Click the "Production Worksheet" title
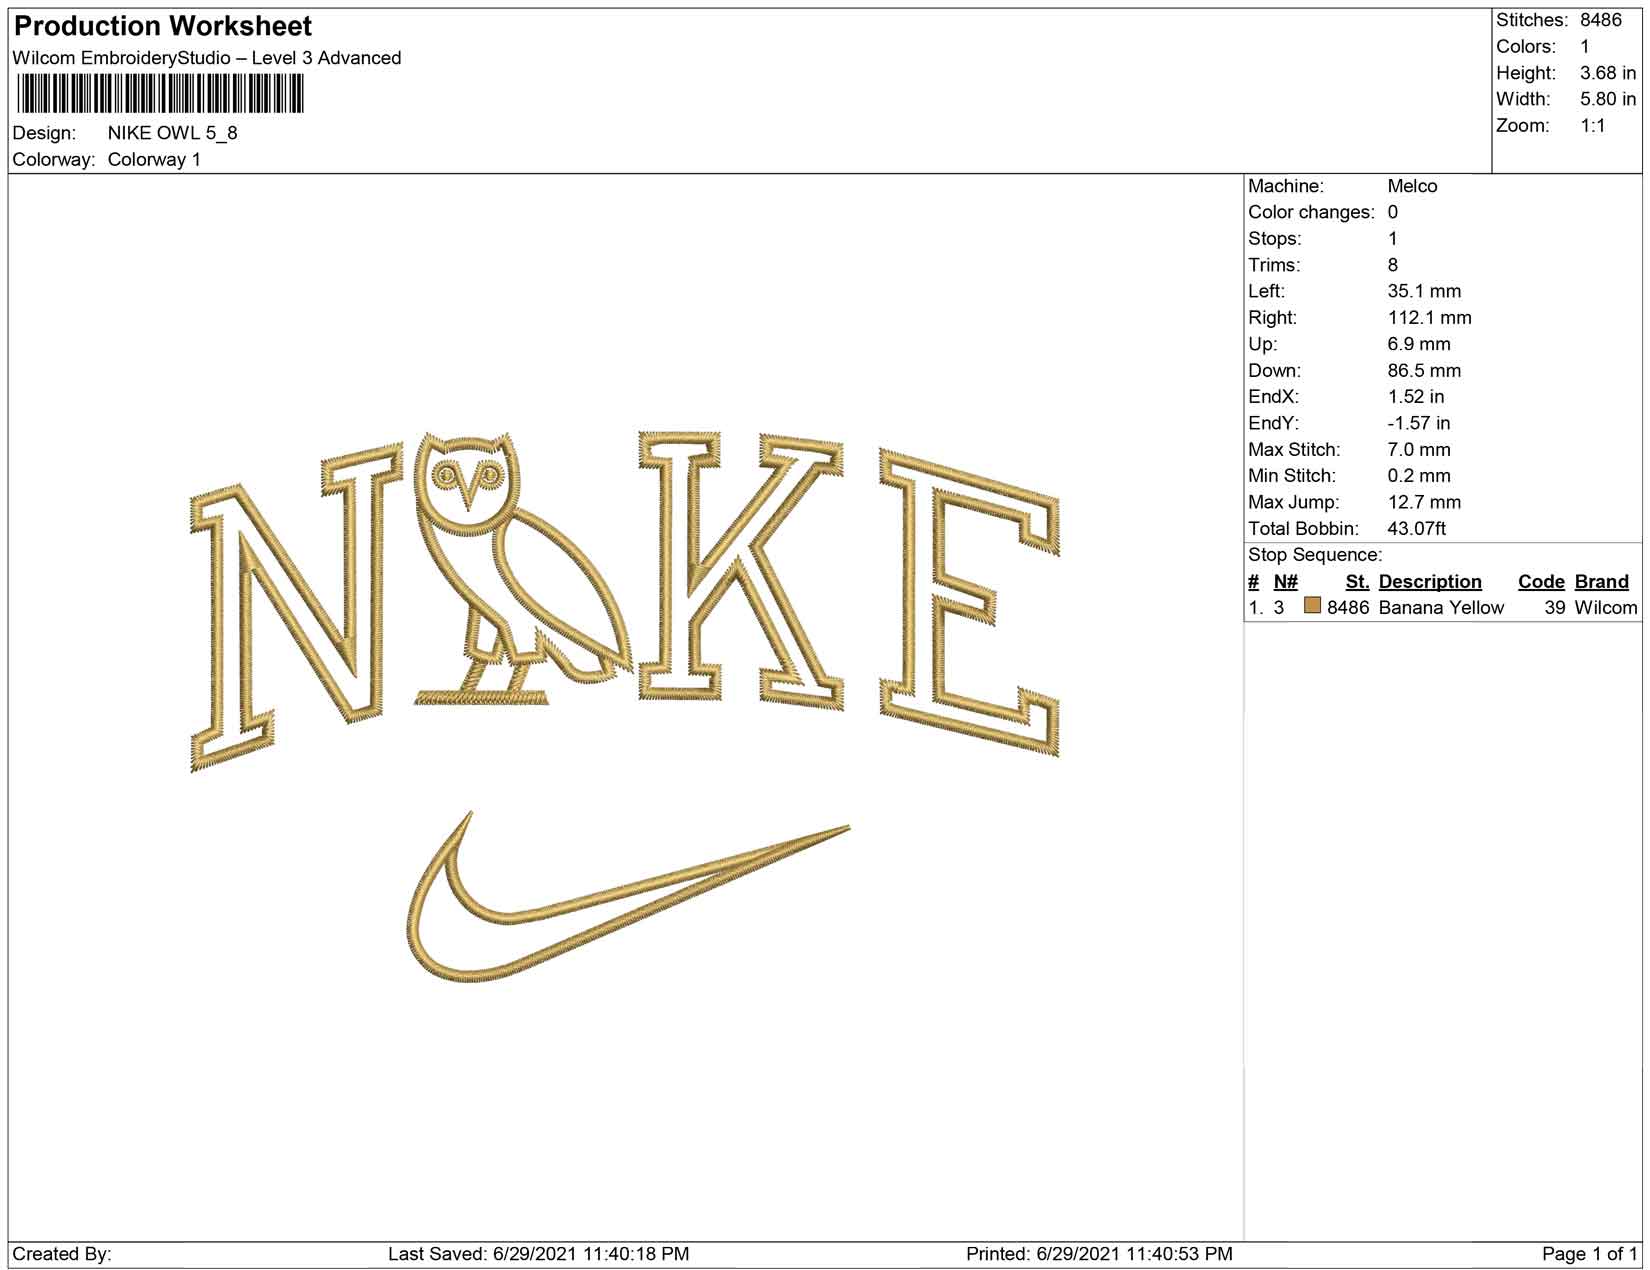This screenshot has height=1270, width=1650. [x=163, y=26]
